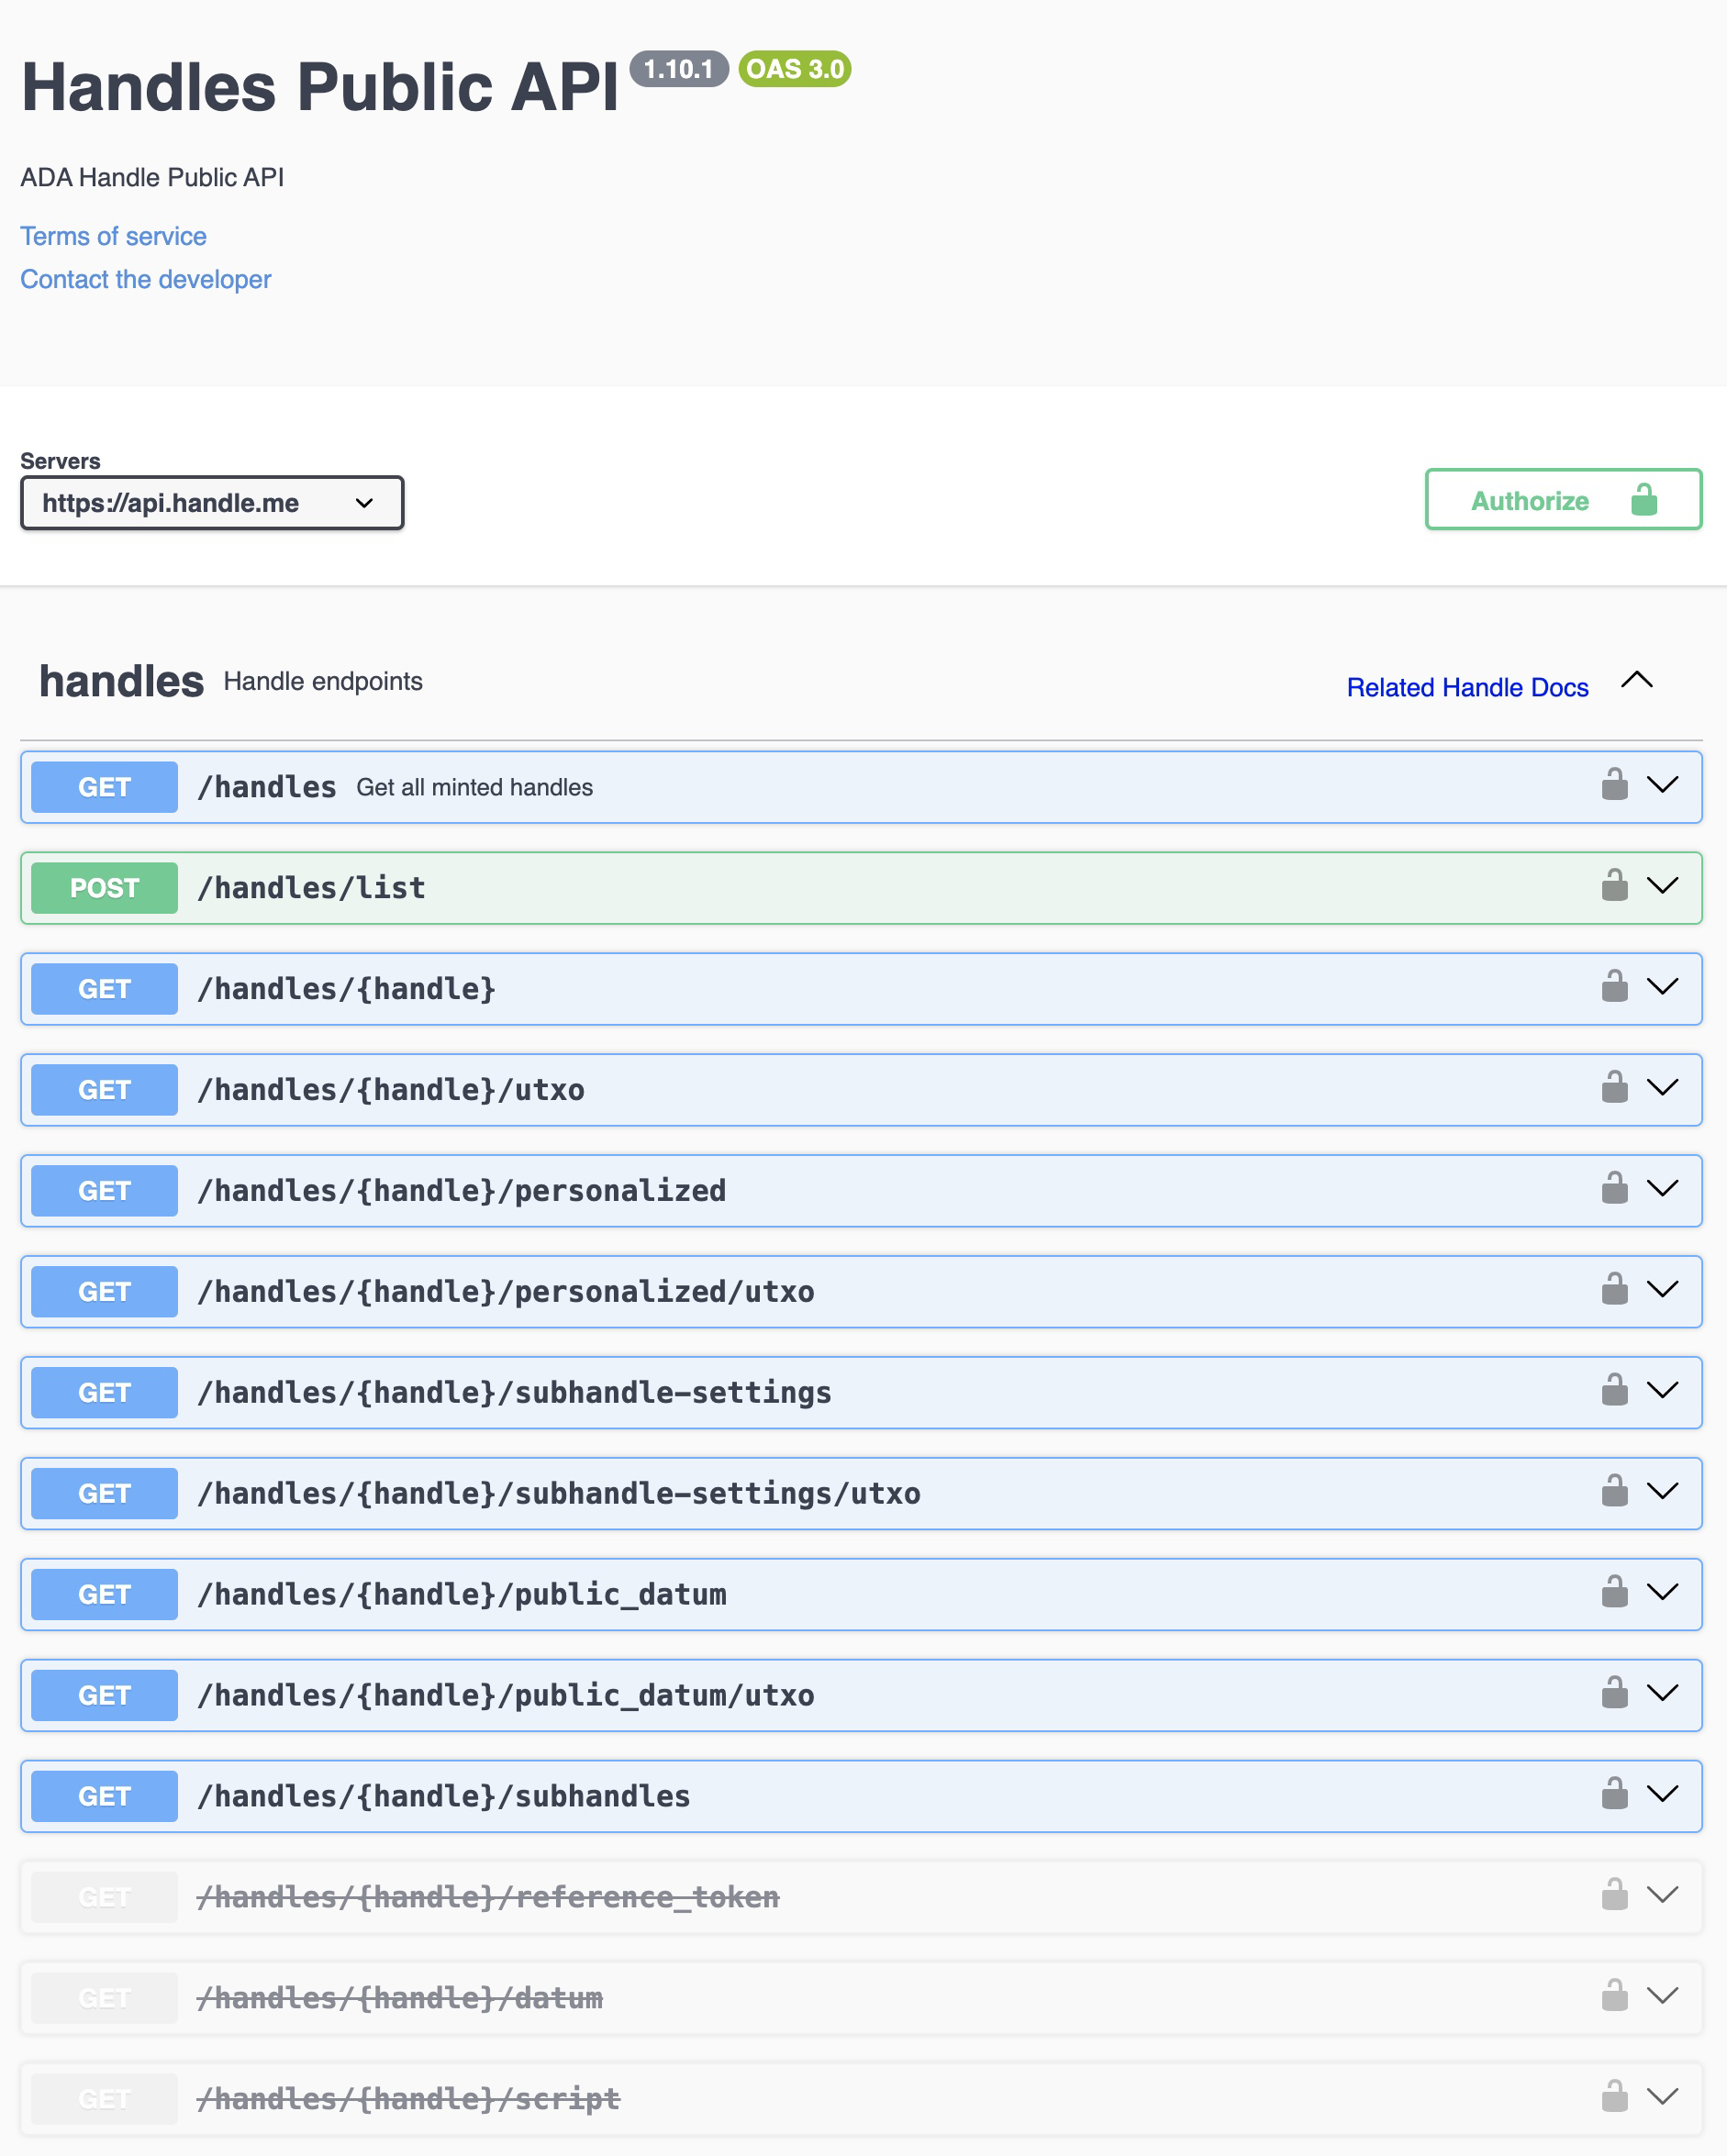Image resolution: width=1727 pixels, height=2156 pixels.
Task: Expand the GET /handles endpoint chevron
Action: [1662, 785]
